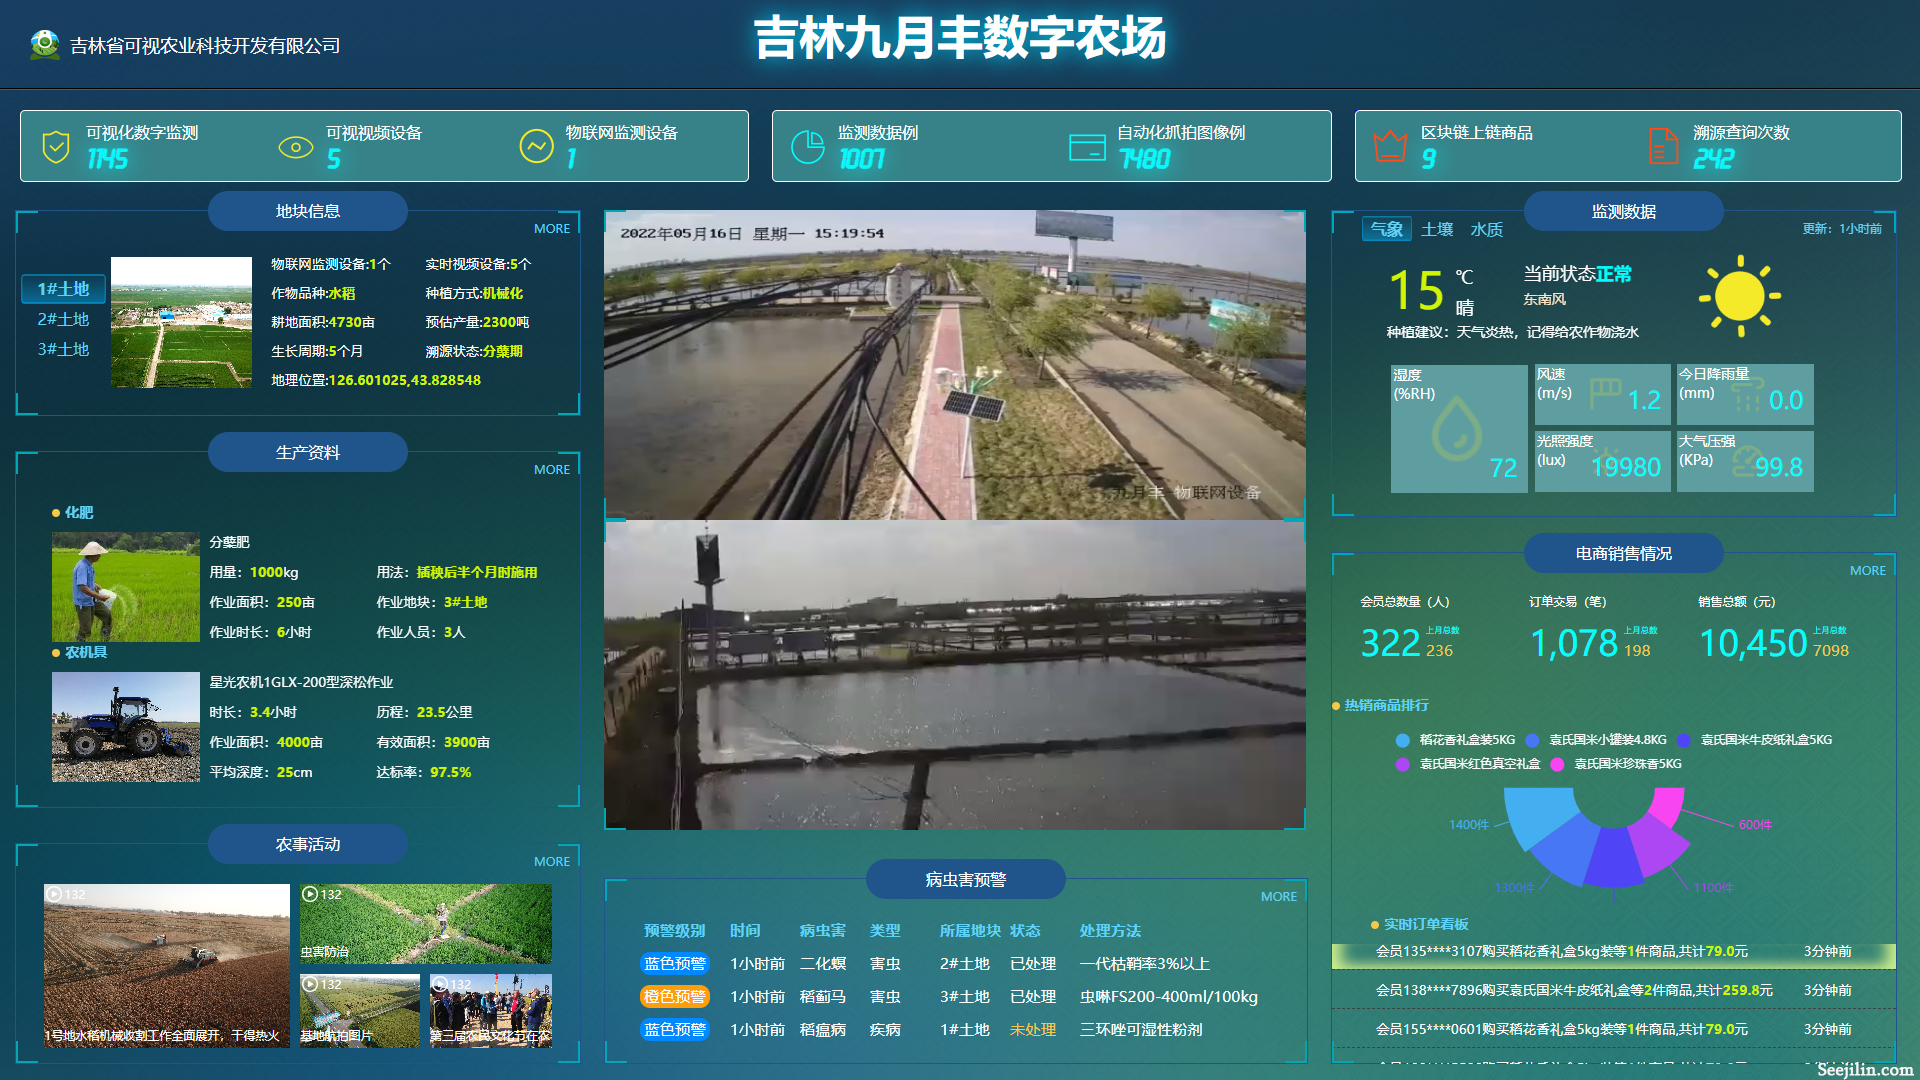Switch to the 土壤 monitoring tab
The image size is (1920, 1080).
pyautogui.click(x=1437, y=229)
